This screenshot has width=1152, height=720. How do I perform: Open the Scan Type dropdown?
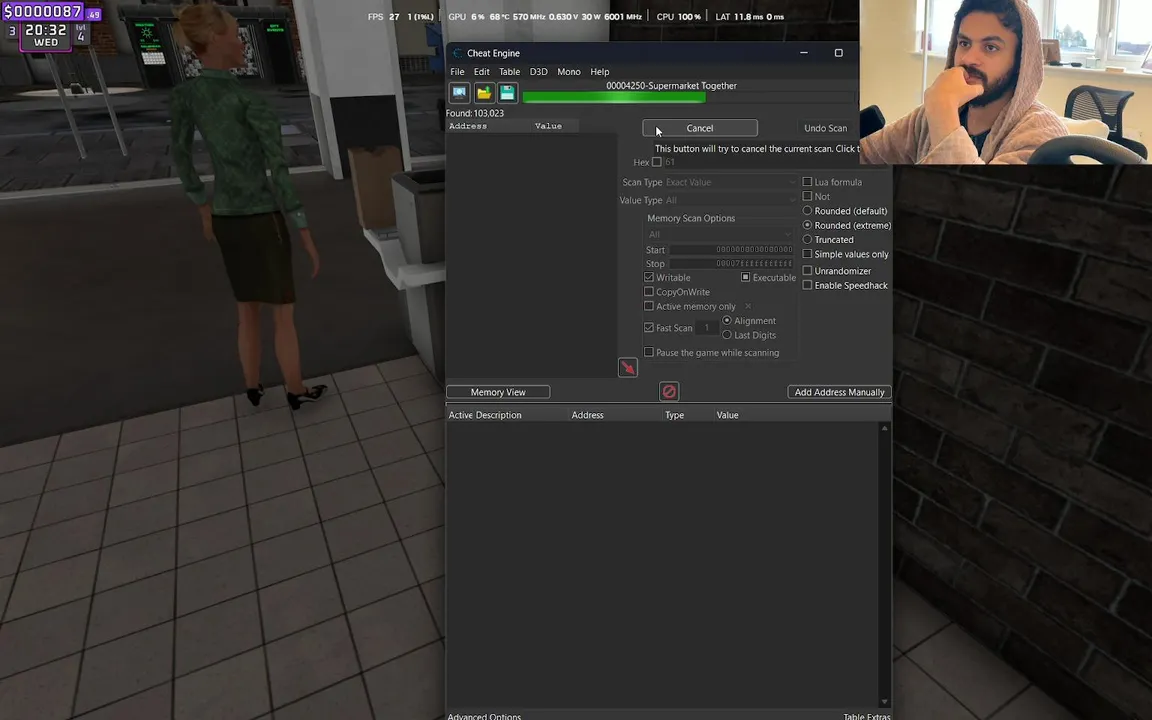click(x=730, y=182)
